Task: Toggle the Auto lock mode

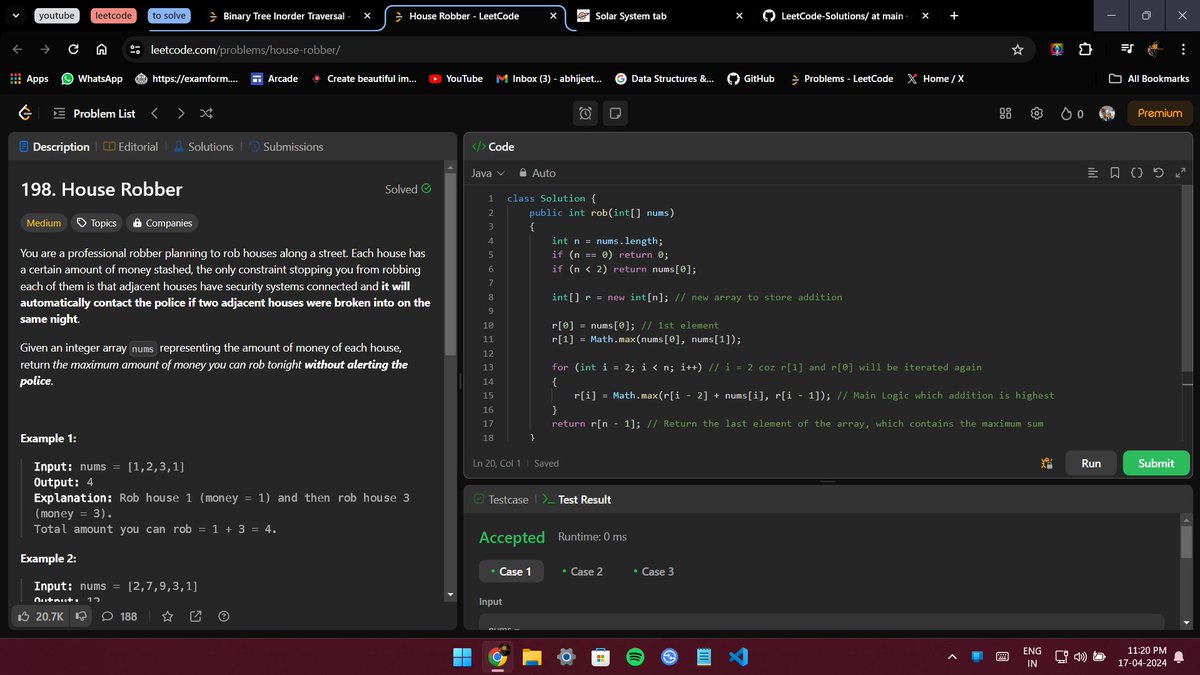Action: [537, 173]
